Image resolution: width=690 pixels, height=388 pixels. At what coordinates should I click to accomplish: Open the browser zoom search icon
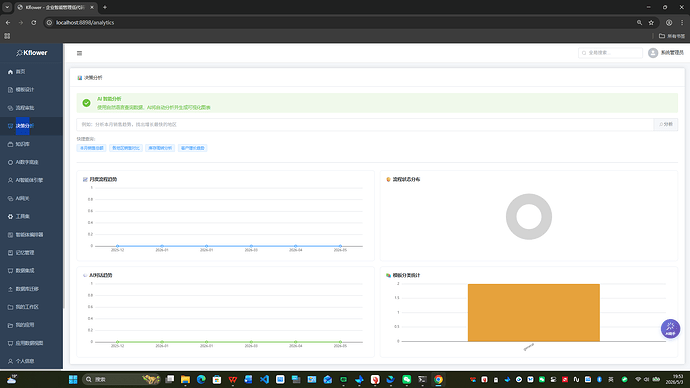coord(639,22)
